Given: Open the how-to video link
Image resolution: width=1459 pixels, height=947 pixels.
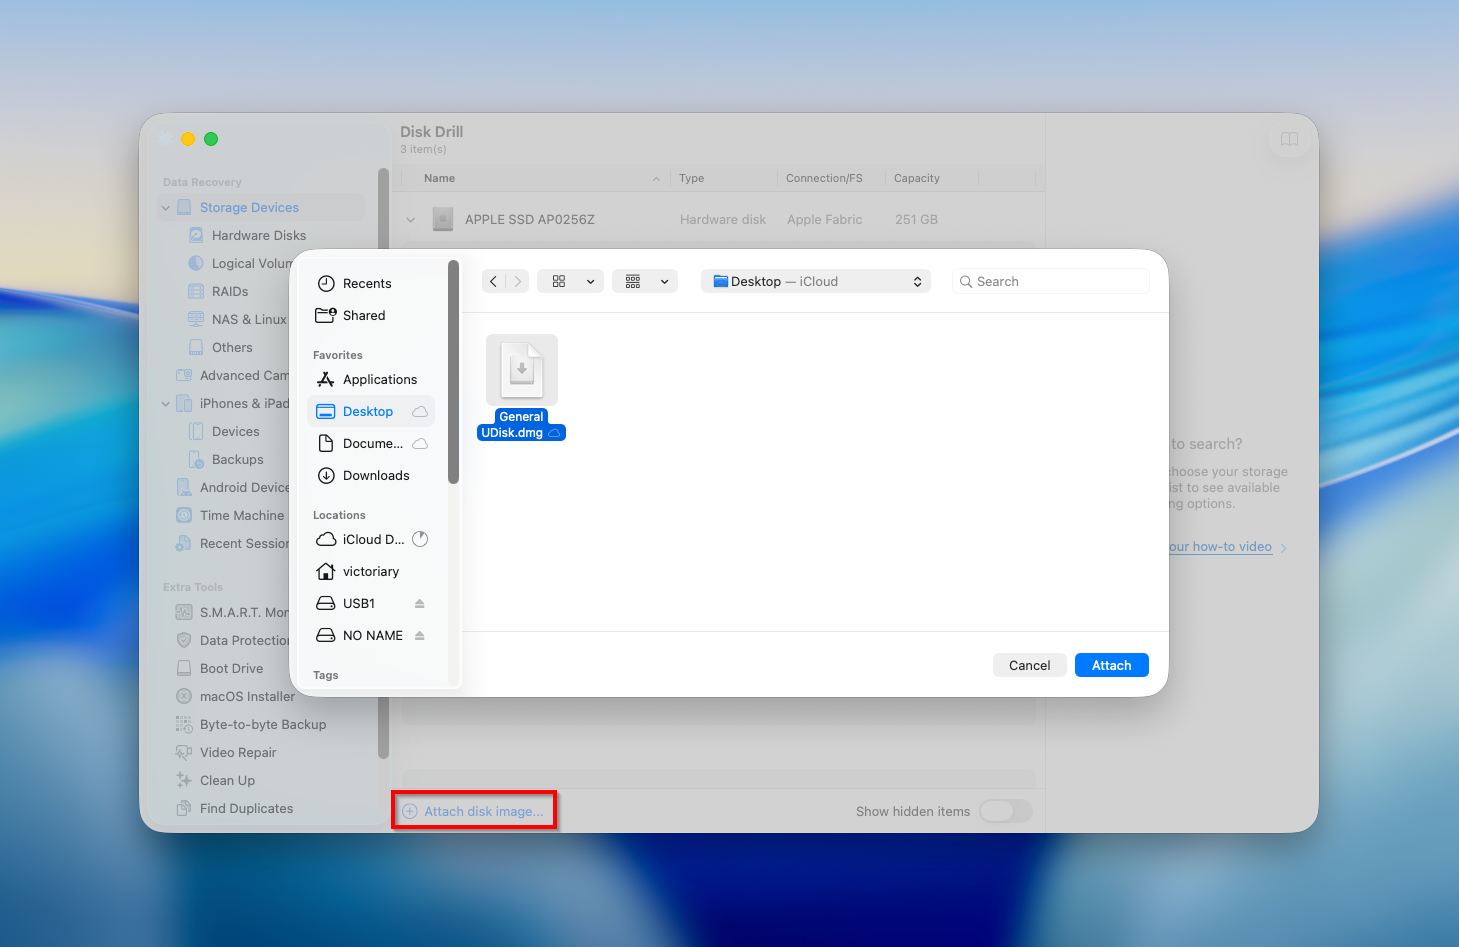Looking at the screenshot, I should point(1220,547).
